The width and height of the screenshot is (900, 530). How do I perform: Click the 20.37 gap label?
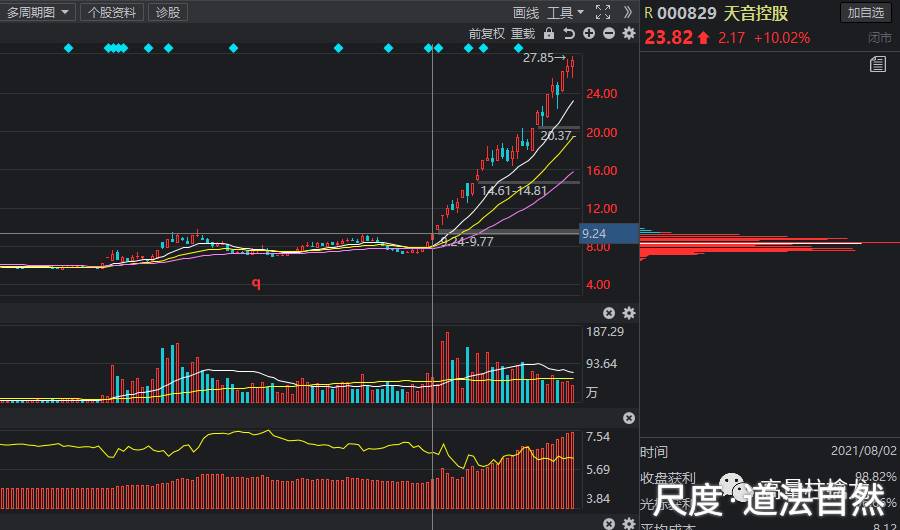(556, 136)
